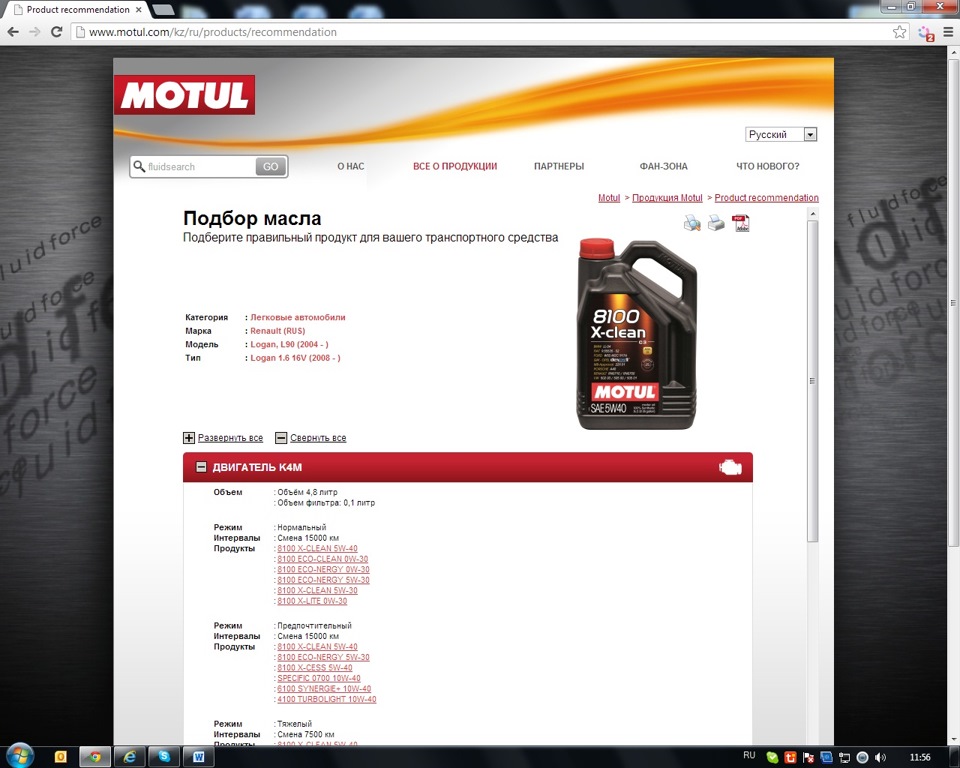The width and height of the screenshot is (960, 768).
Task: Open 4100 TURBOLIGHT 10W-40 product link
Action: 327,699
